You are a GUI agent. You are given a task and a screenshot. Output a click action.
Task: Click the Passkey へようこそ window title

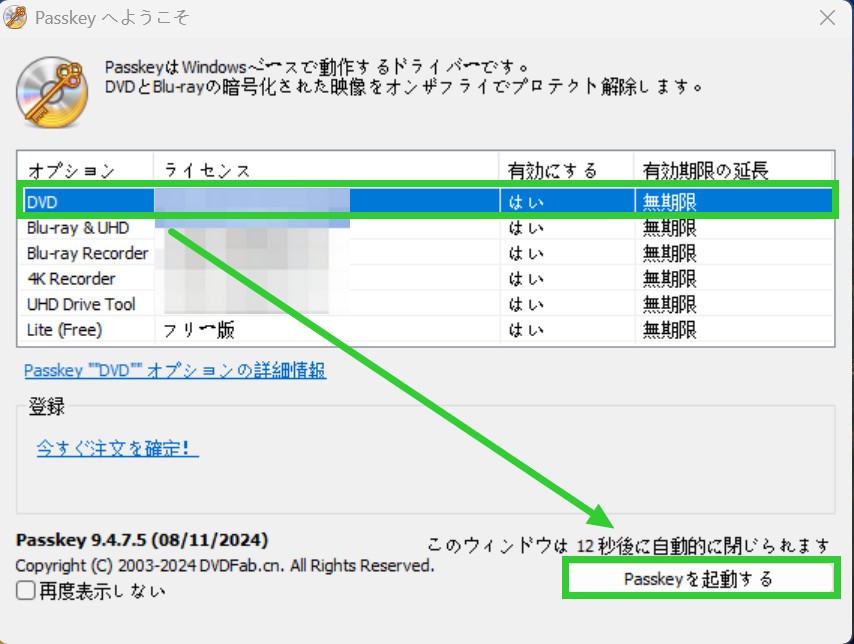point(112,18)
